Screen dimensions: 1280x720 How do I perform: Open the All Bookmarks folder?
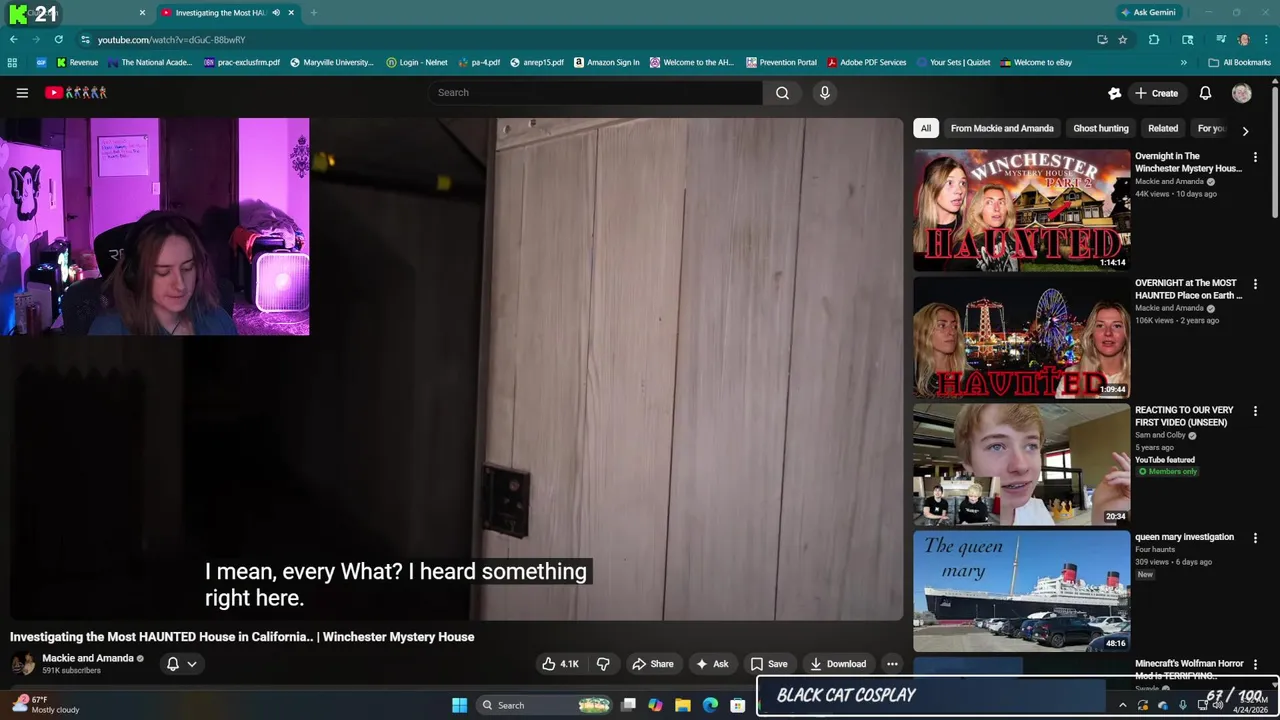[1239, 62]
